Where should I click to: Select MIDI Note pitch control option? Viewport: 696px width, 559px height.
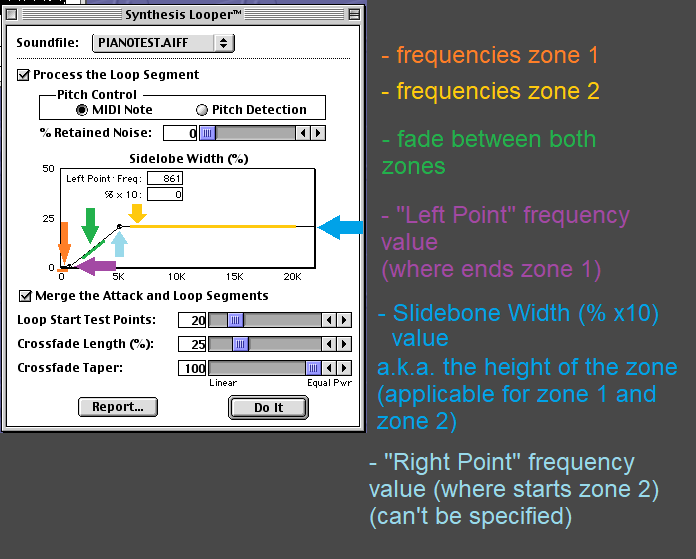click(82, 110)
